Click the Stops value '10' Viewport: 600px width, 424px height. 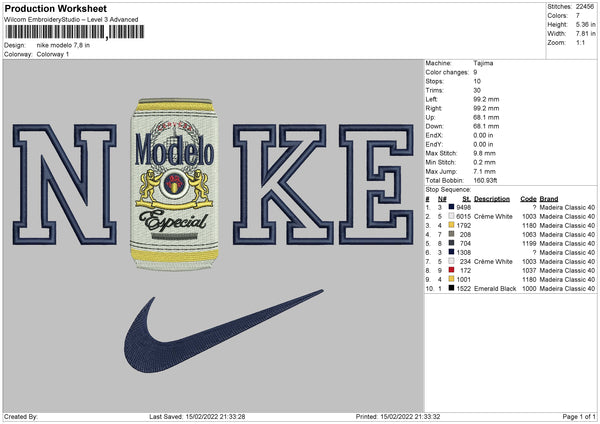tap(477, 81)
